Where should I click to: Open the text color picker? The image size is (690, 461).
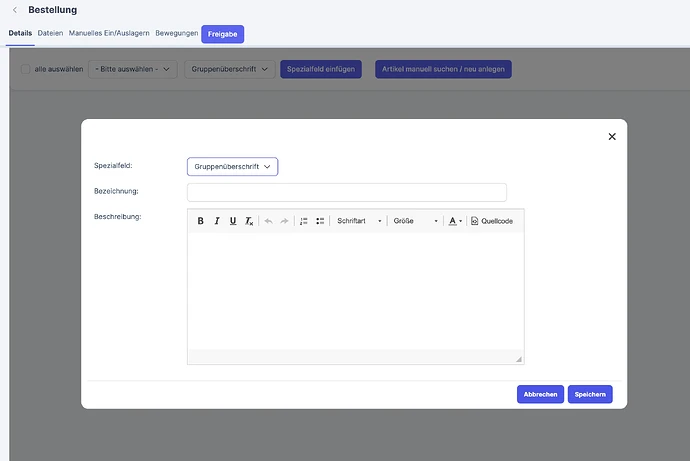[455, 221]
